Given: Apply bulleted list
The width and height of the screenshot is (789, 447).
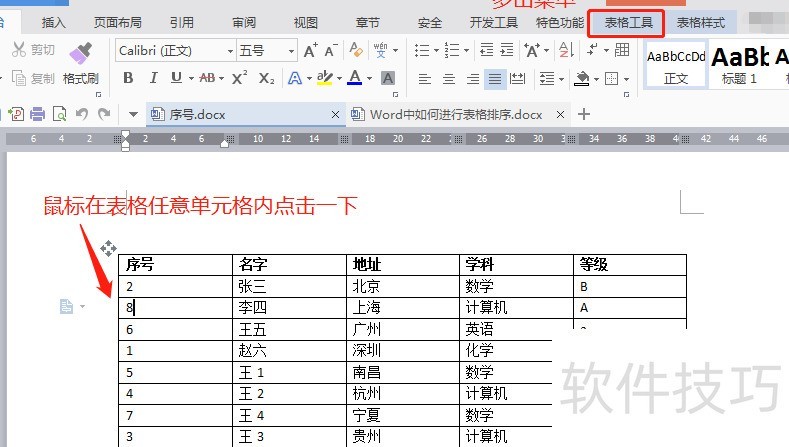Looking at the screenshot, I should click(422, 50).
